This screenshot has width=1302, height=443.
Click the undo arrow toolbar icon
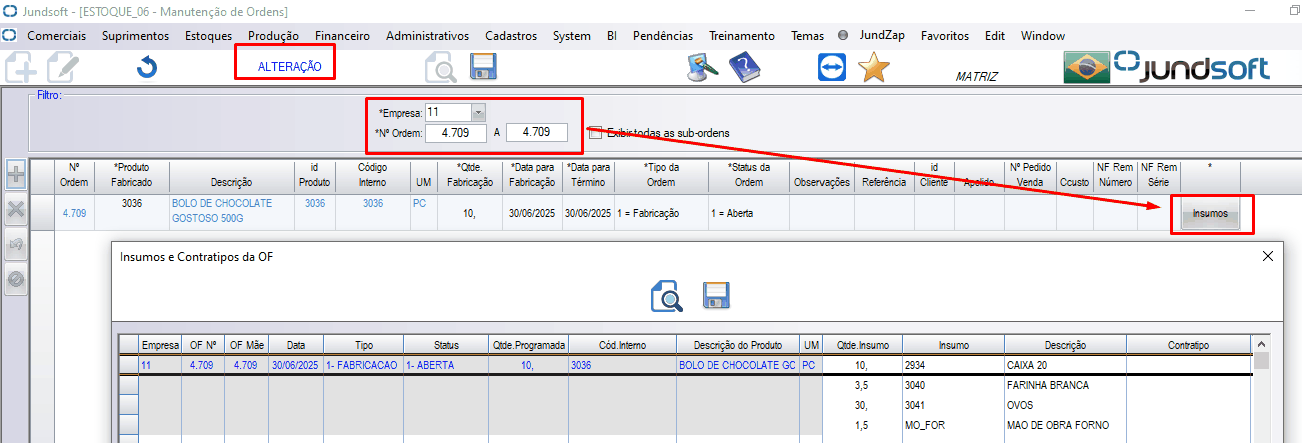pyautogui.click(x=147, y=68)
